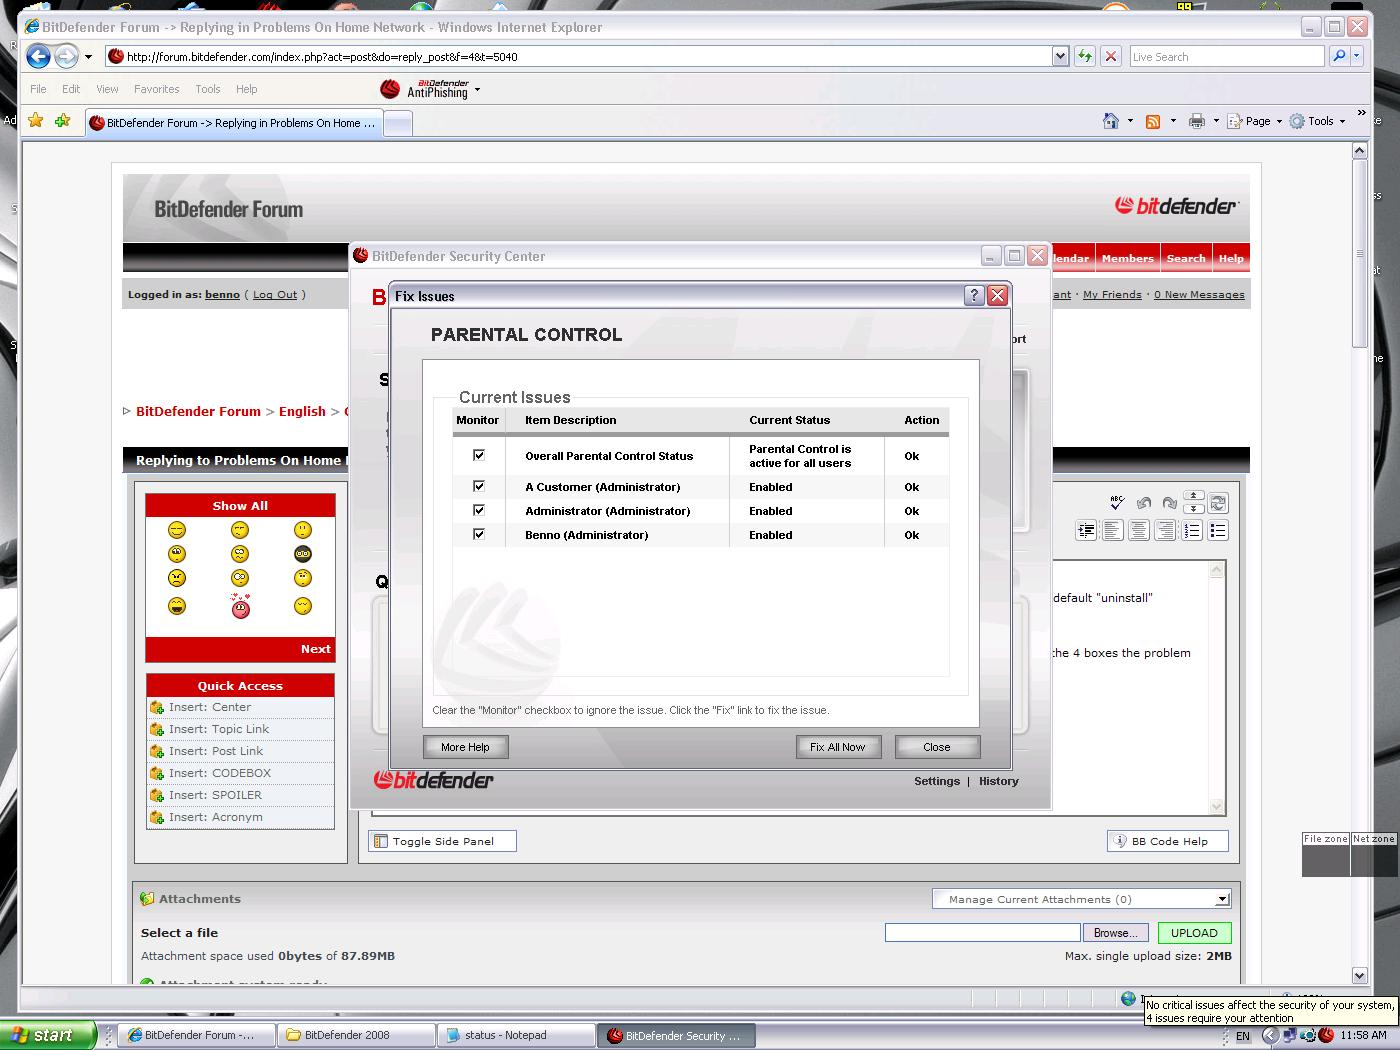Image resolution: width=1400 pixels, height=1050 pixels.
Task: Click the redo arrow in post editor
Action: pos(1169,503)
